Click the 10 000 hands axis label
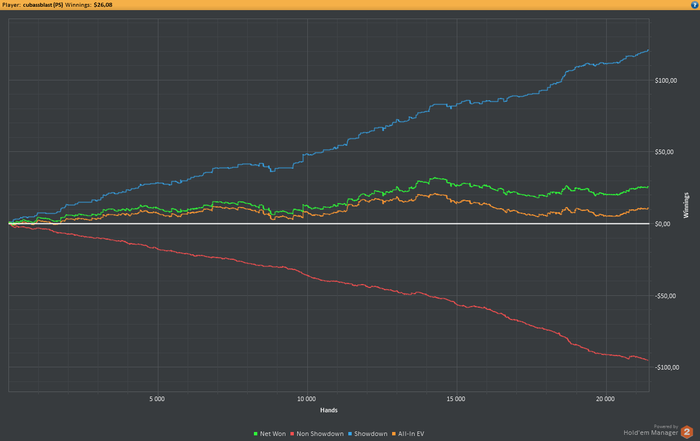 (x=306, y=399)
